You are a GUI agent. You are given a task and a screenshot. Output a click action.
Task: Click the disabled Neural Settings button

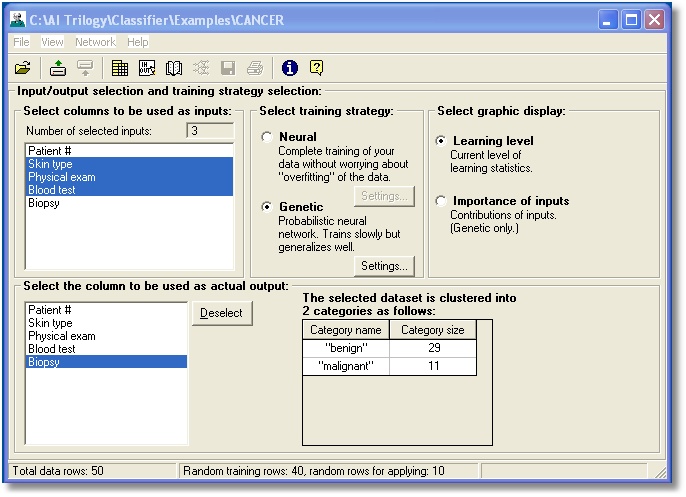tap(384, 196)
